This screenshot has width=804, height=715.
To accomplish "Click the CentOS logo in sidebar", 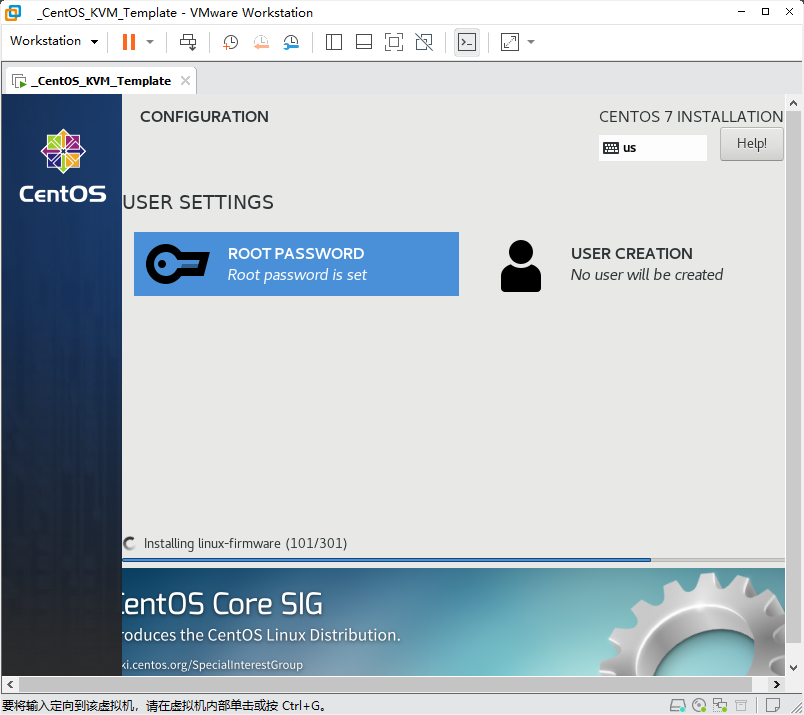I will tap(63, 166).
